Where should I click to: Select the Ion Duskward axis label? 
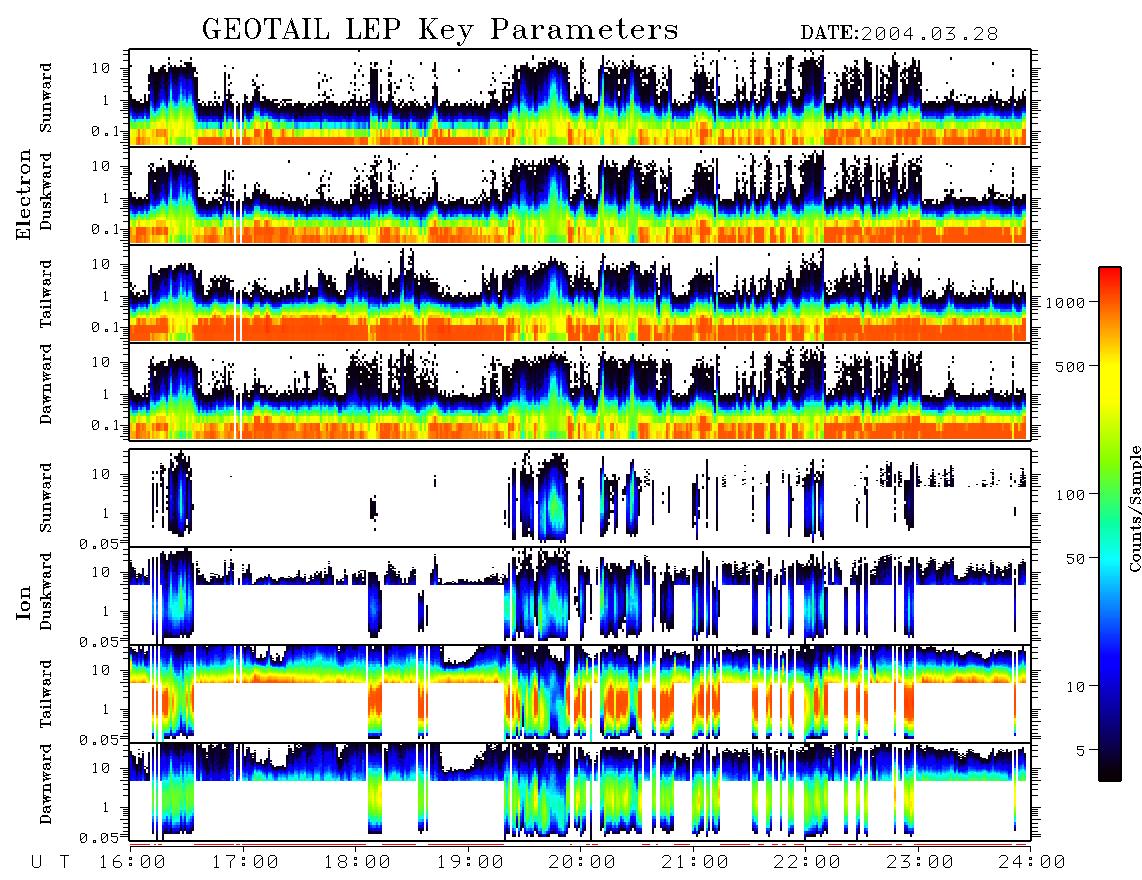47,591
